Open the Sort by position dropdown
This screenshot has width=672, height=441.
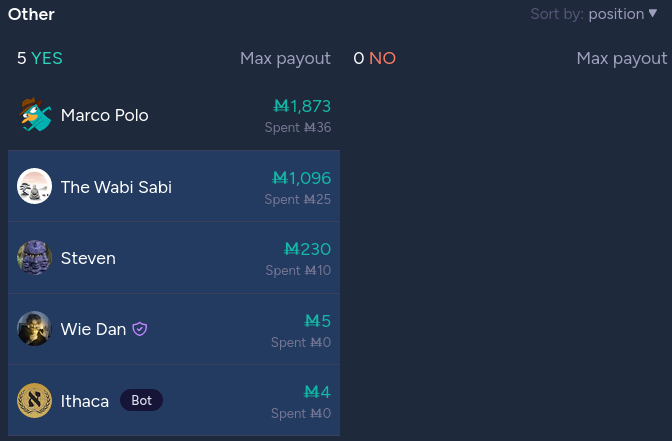[594, 14]
